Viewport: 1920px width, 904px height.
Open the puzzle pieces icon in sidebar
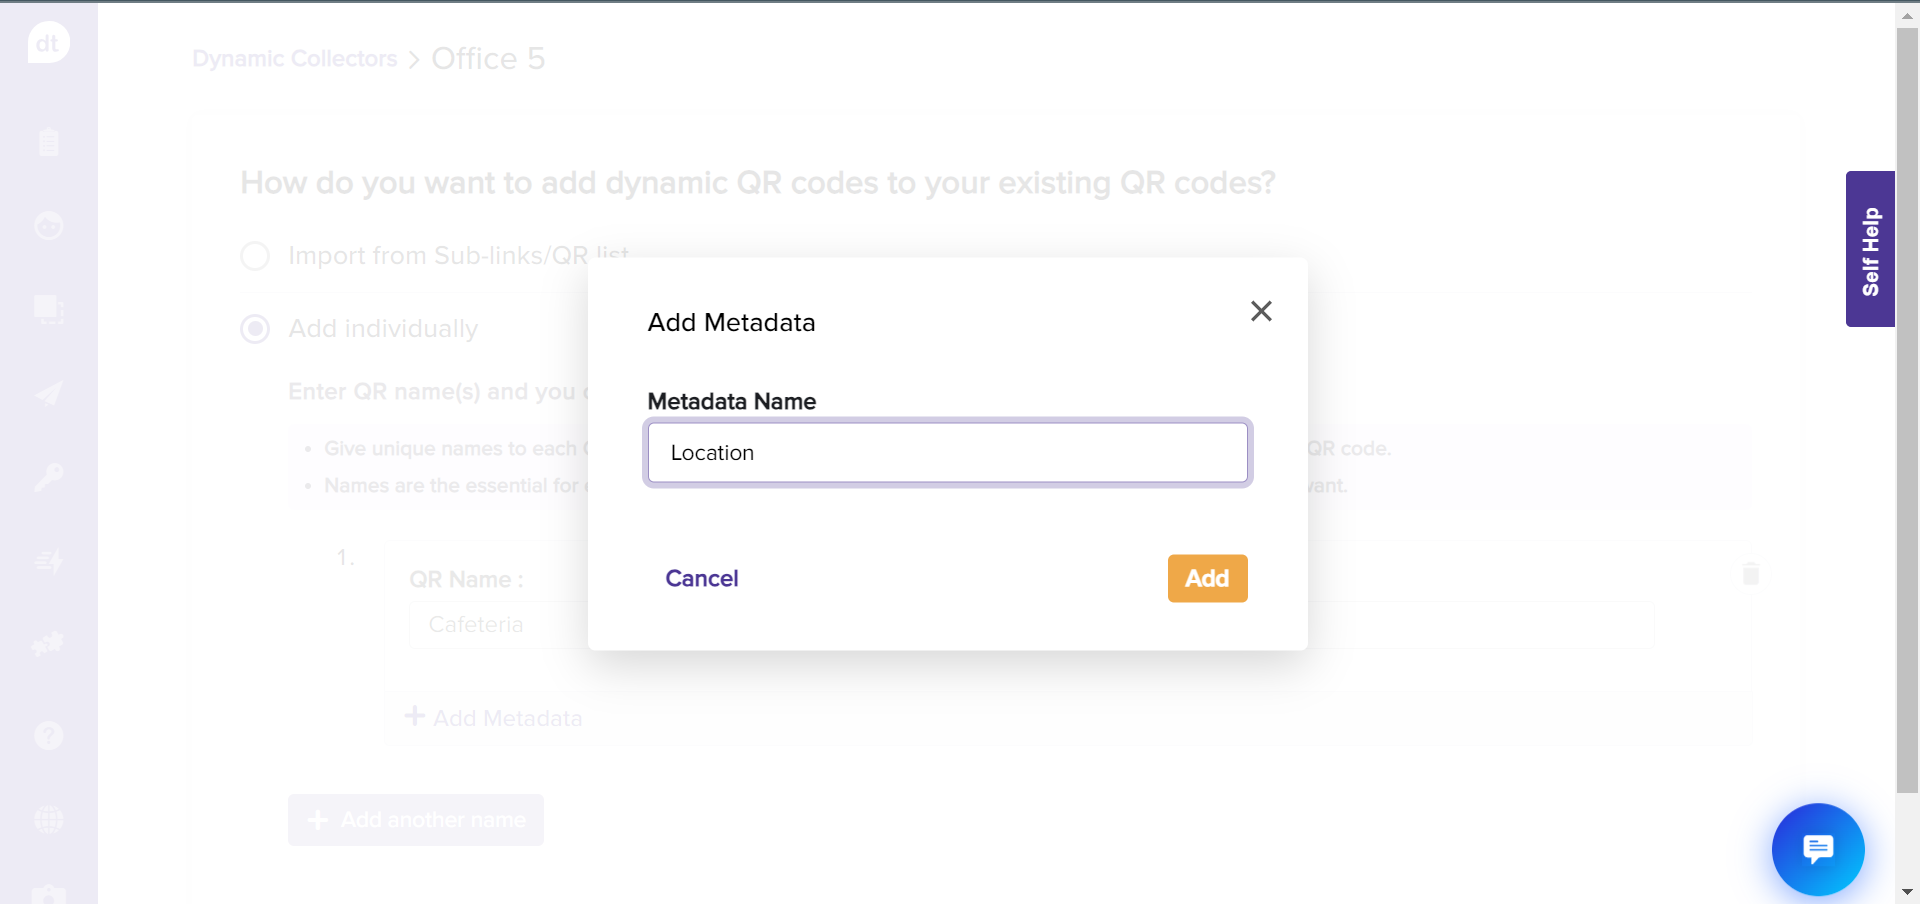[48, 644]
